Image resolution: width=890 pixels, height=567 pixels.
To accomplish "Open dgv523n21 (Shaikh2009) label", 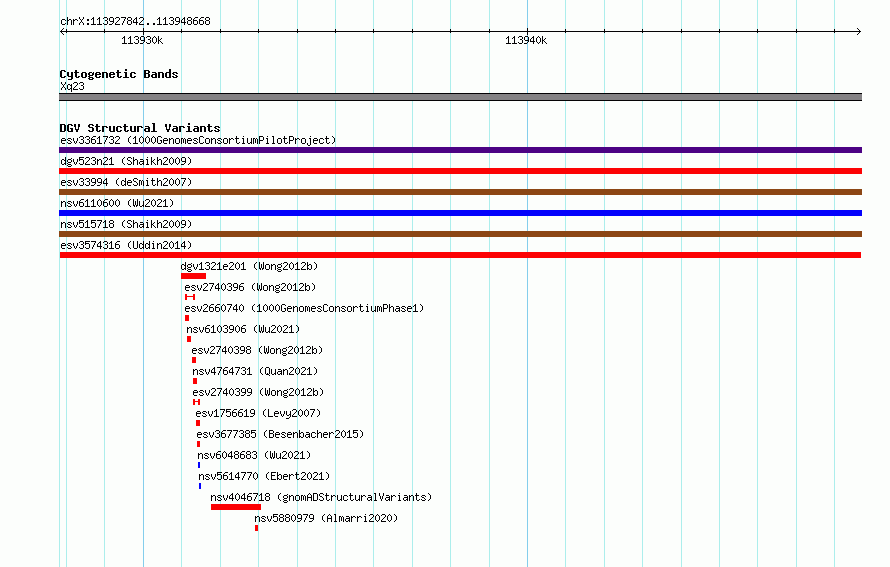I will pyautogui.click(x=126, y=161).
